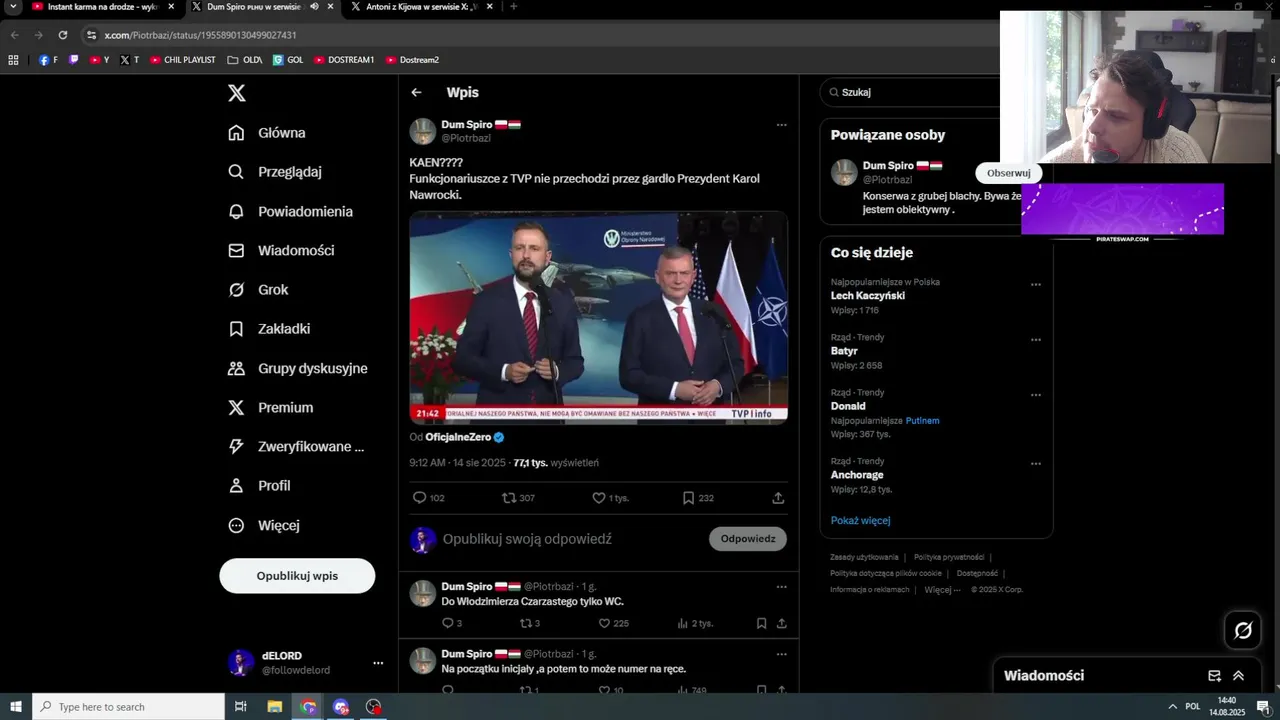The width and height of the screenshot is (1280, 720).
Task: Open options for Batyr trend
Action: click(x=1036, y=340)
